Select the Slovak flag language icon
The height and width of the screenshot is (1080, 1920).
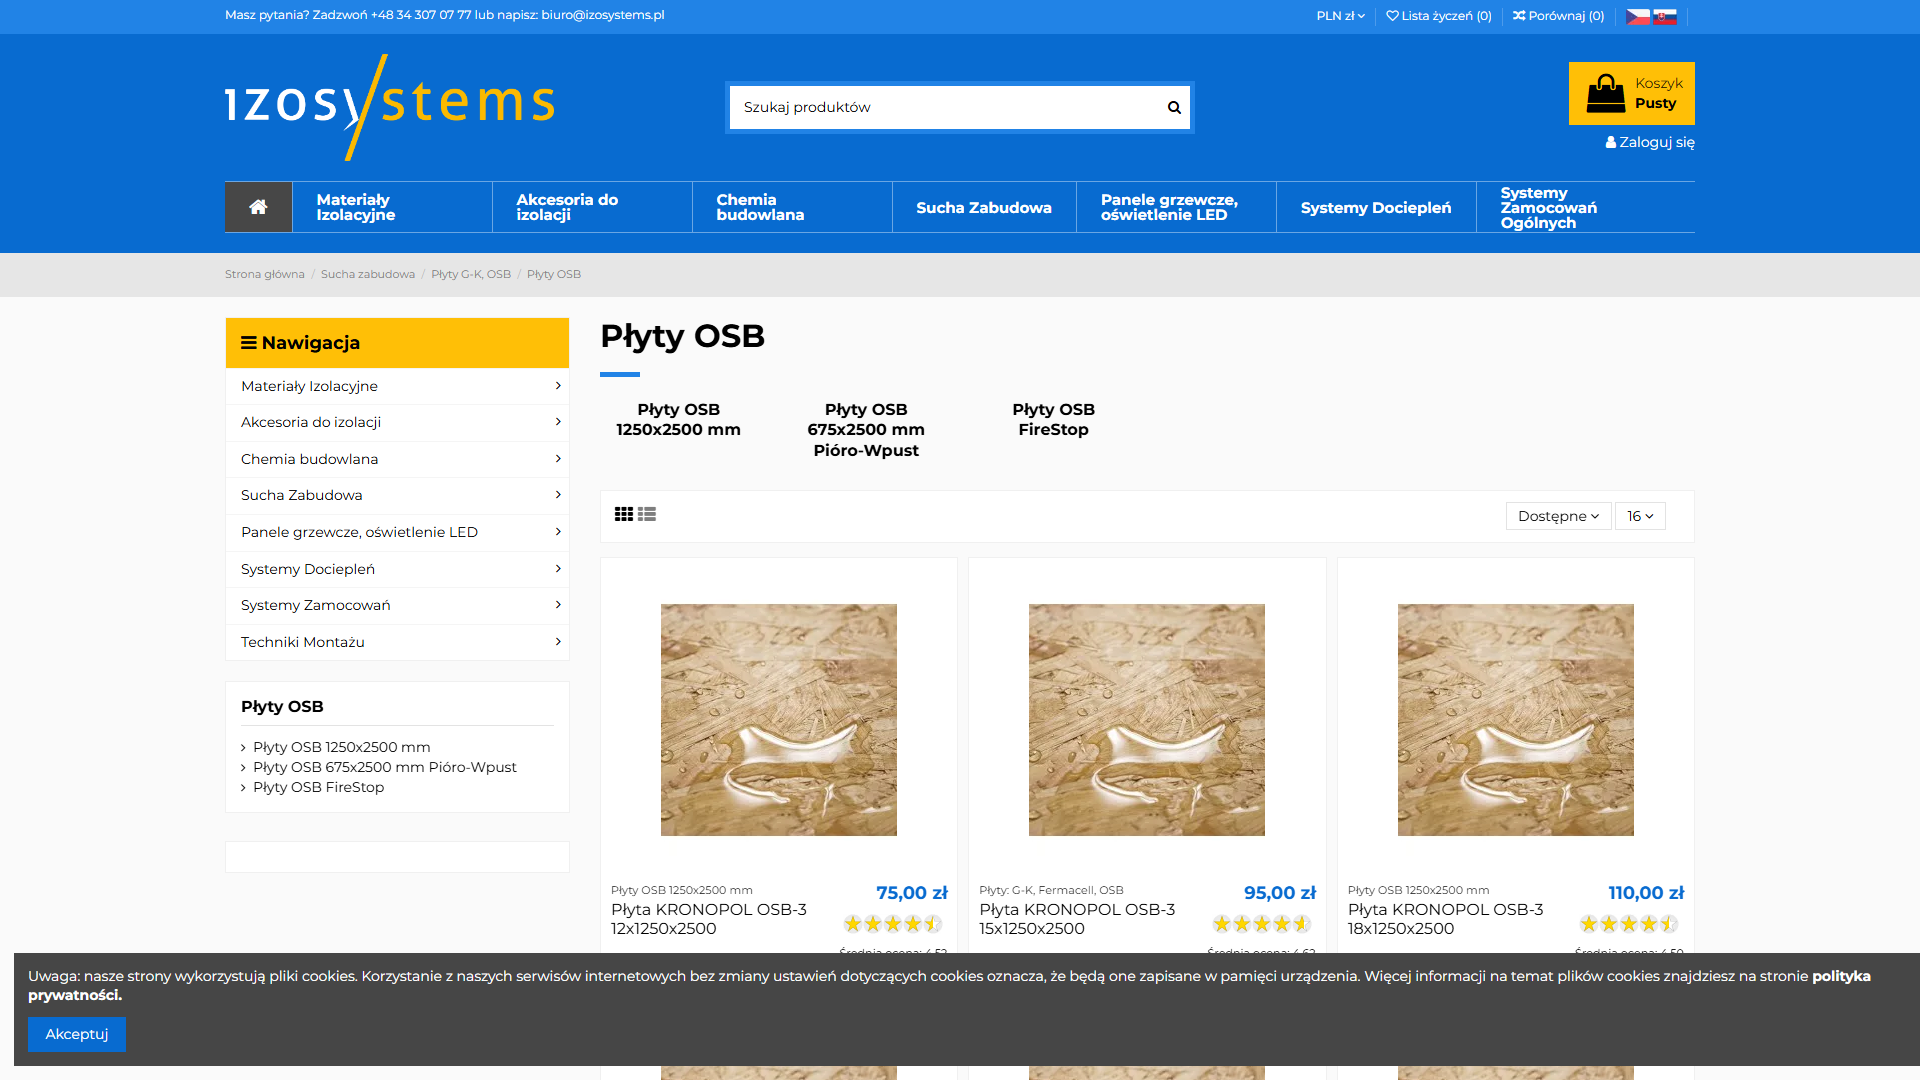click(1665, 16)
